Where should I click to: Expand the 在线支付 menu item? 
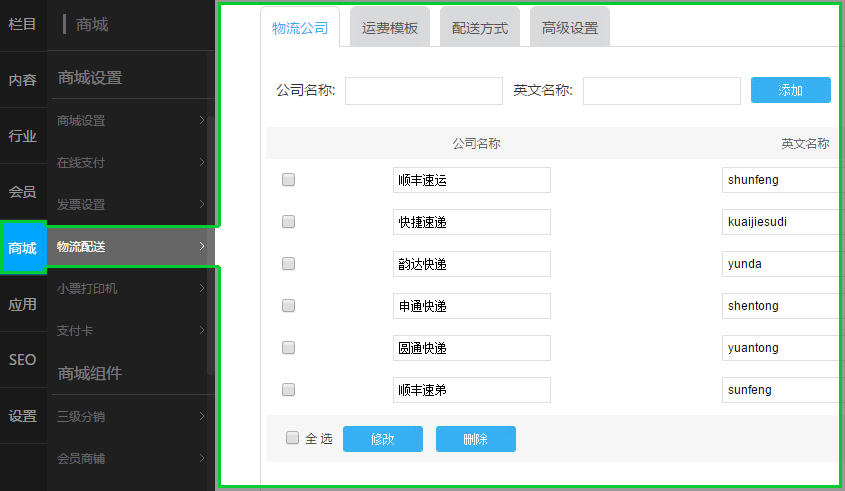coord(130,163)
